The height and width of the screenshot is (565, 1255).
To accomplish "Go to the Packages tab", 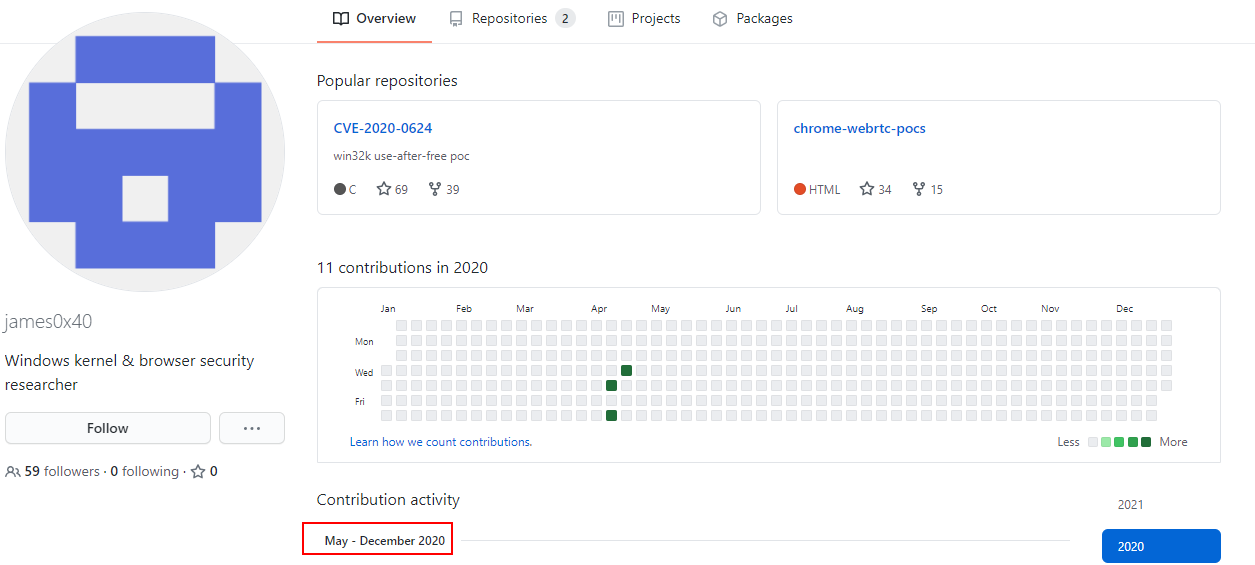I will [752, 19].
